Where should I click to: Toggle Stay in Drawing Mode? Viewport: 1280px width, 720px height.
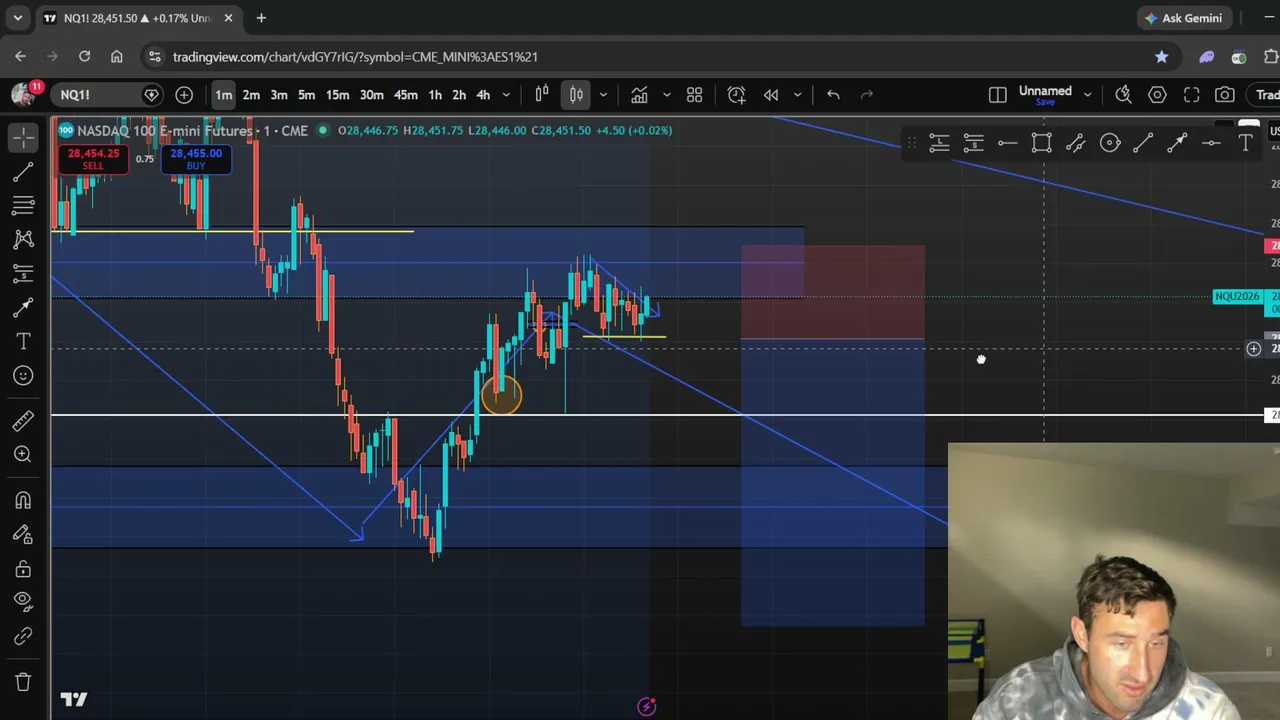click(23, 534)
